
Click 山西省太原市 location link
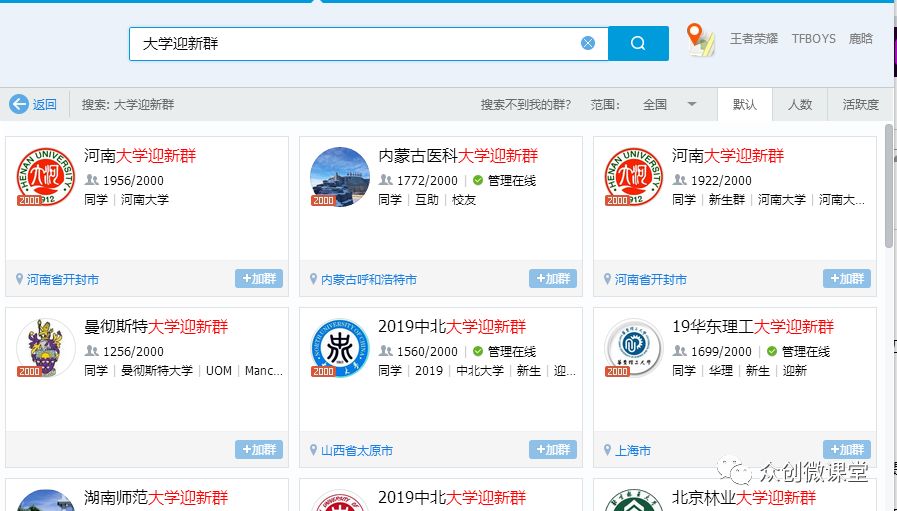coord(357,450)
